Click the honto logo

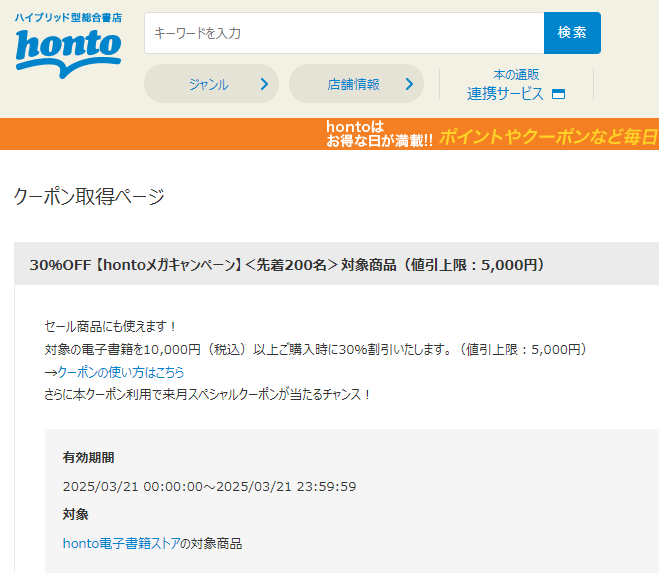68,53
